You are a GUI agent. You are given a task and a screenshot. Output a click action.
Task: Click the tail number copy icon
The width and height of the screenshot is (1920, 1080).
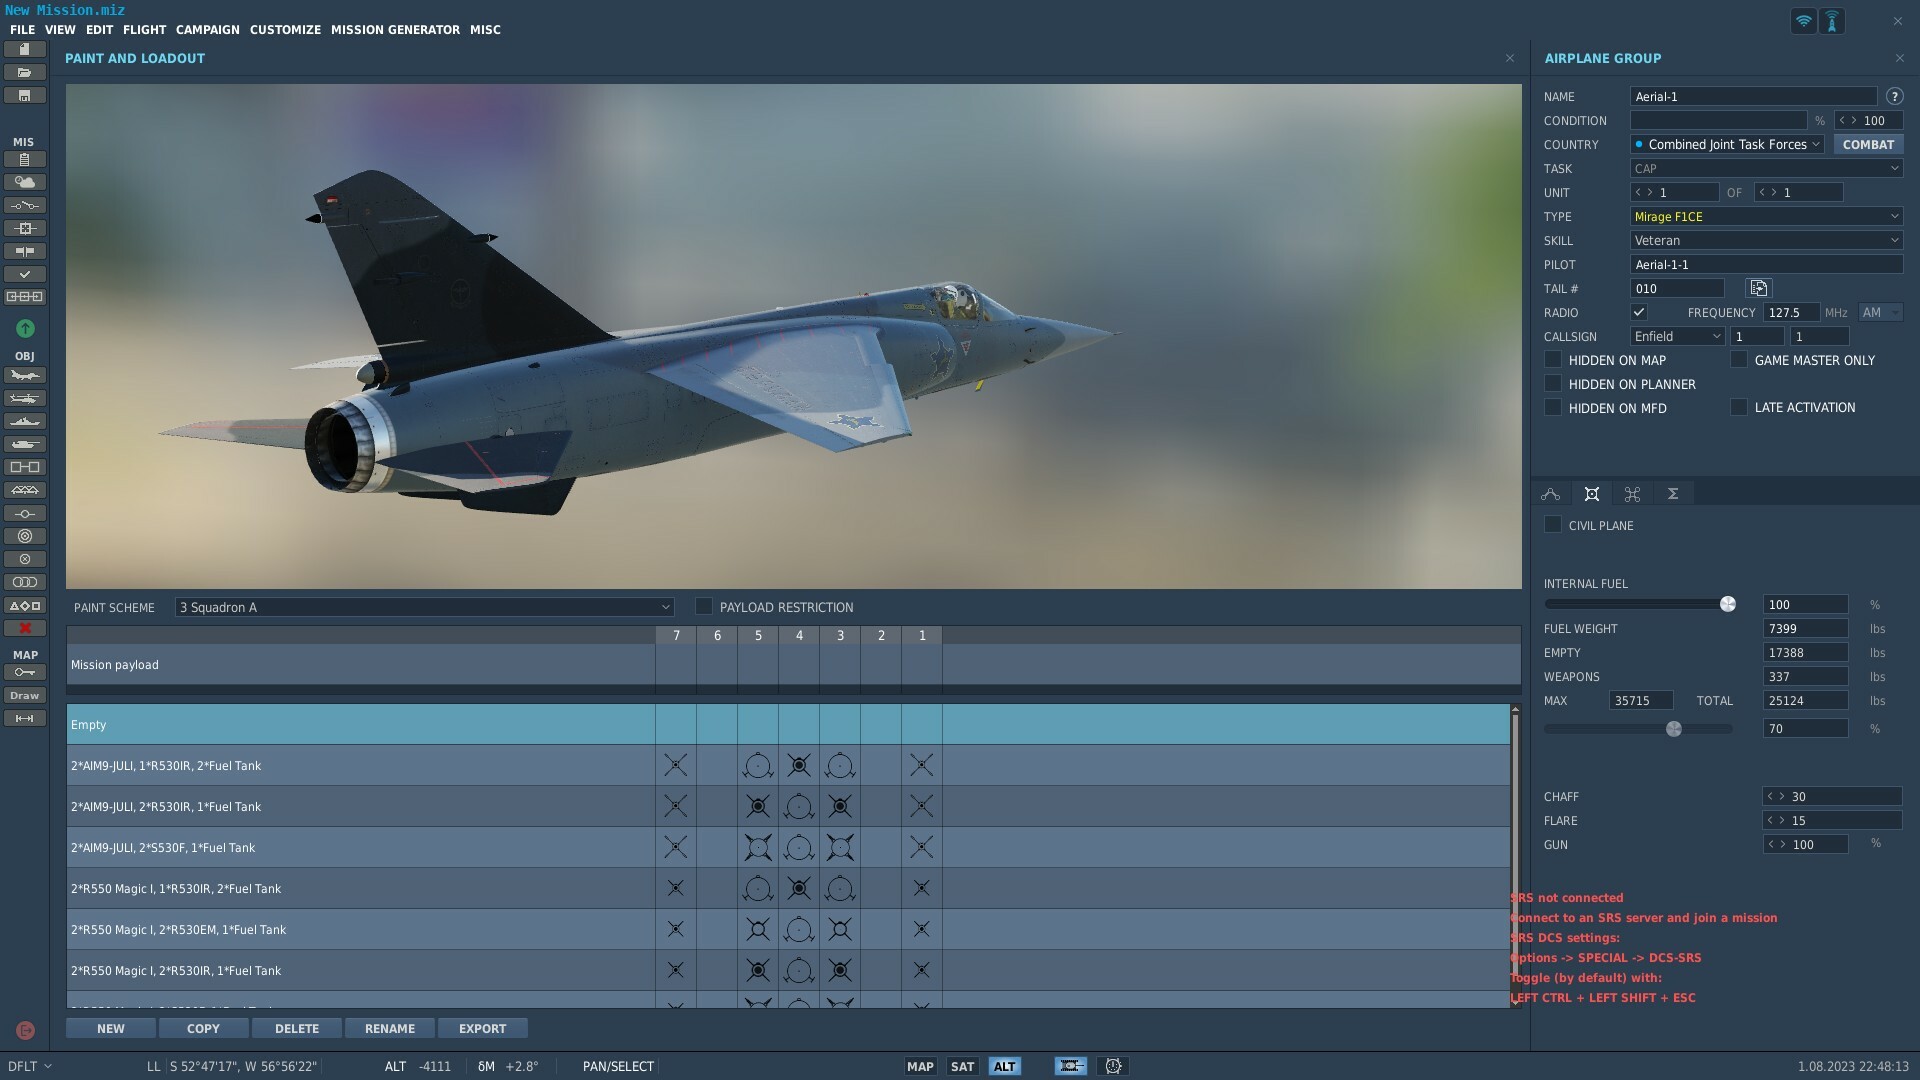click(1758, 288)
